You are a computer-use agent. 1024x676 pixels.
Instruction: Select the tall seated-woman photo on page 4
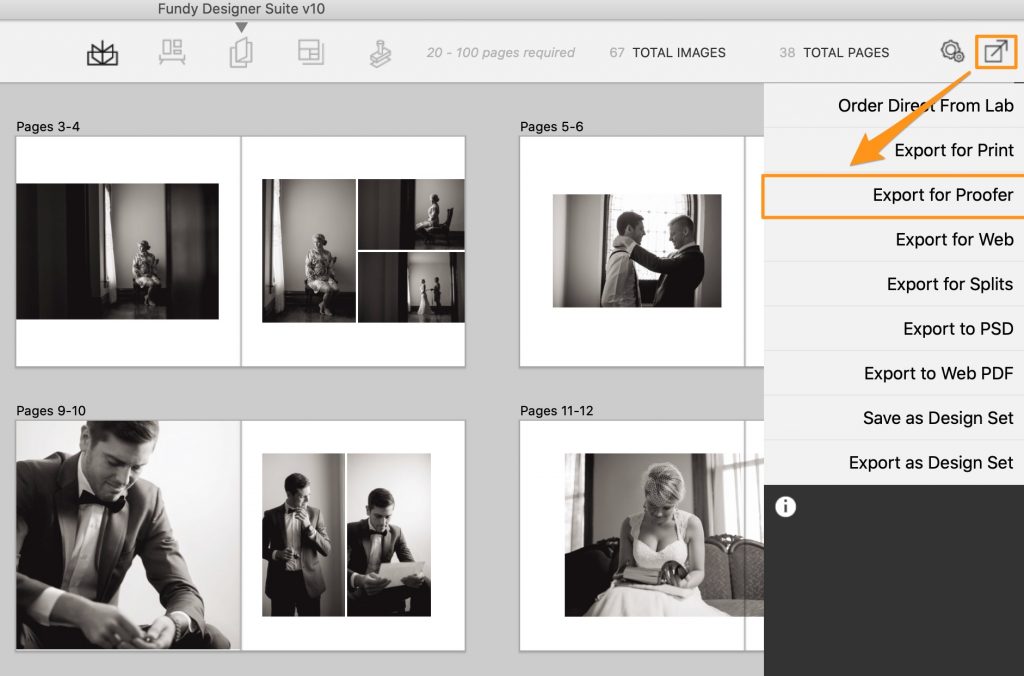coord(309,251)
